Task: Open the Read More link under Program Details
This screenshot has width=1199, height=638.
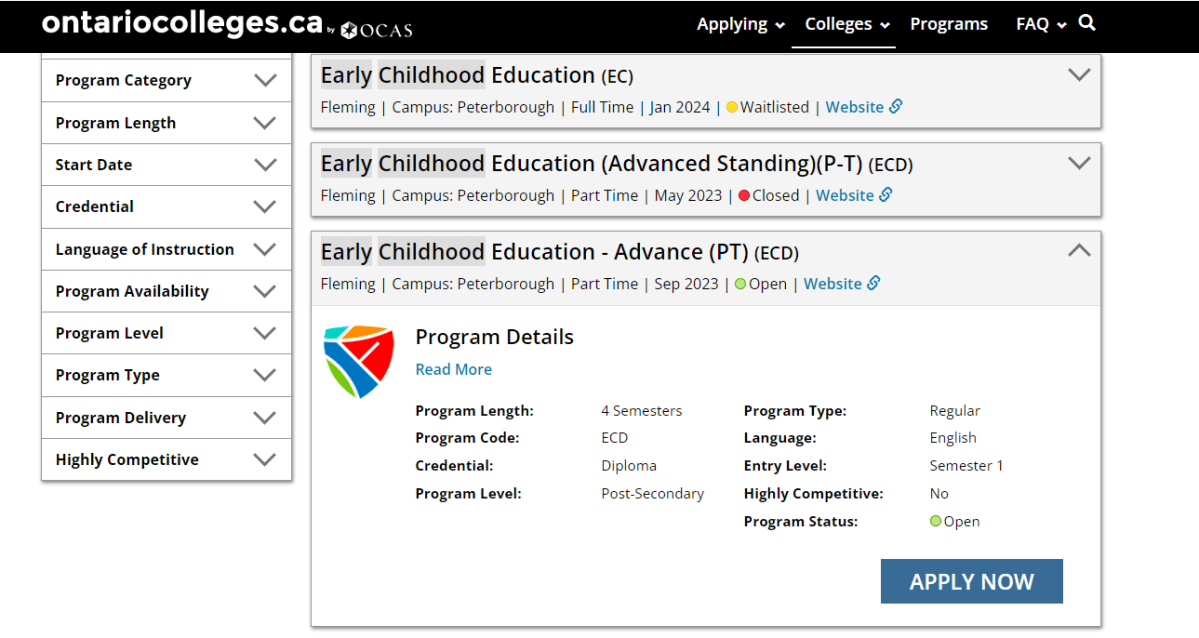Action: coord(453,369)
